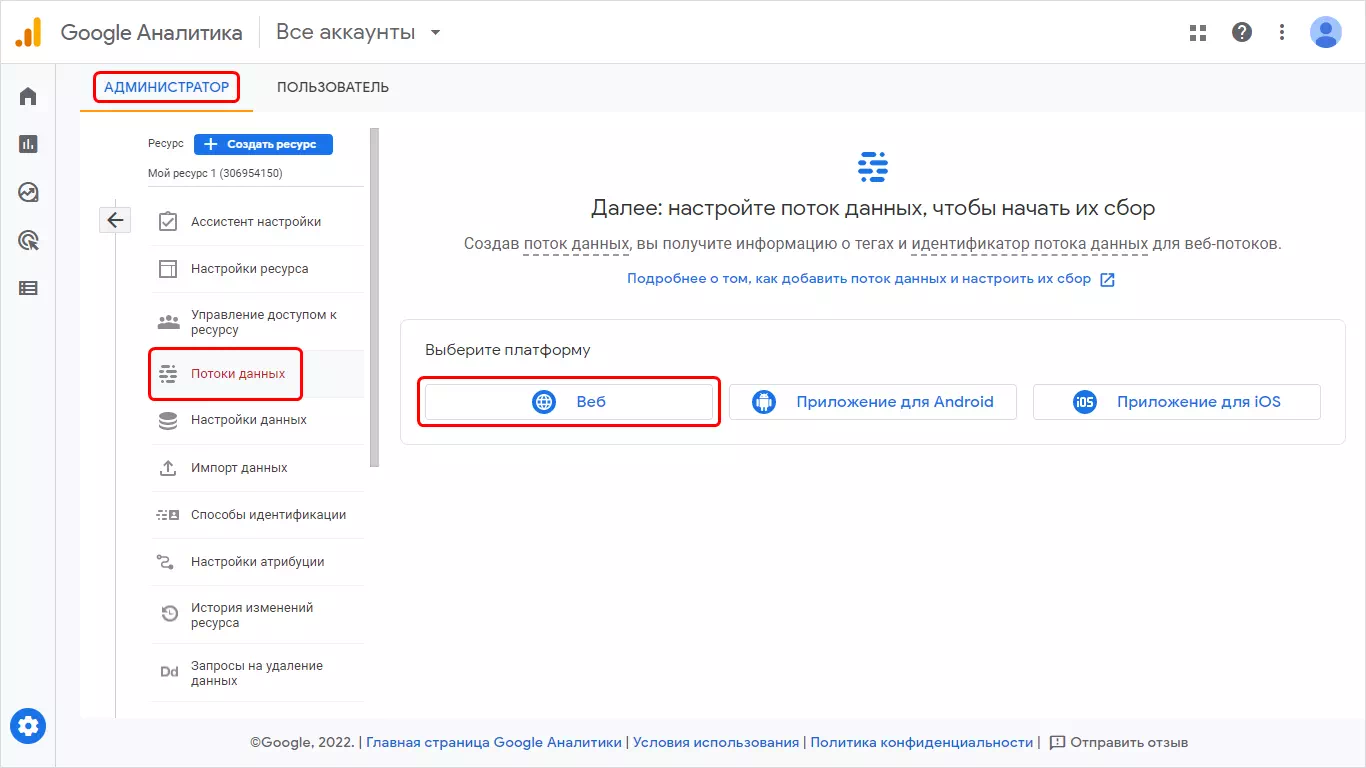The height and width of the screenshot is (768, 1366).
Task: Open Reports bar-chart icon in sidebar
Action: 28,144
